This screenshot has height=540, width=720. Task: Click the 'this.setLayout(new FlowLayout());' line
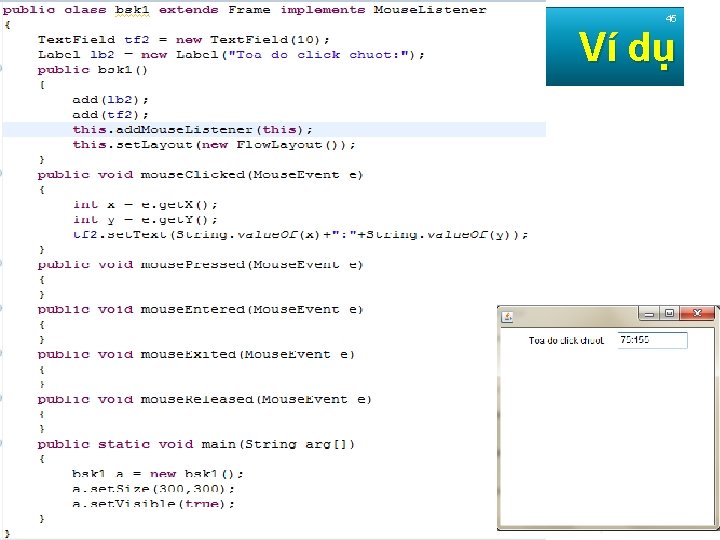click(214, 145)
